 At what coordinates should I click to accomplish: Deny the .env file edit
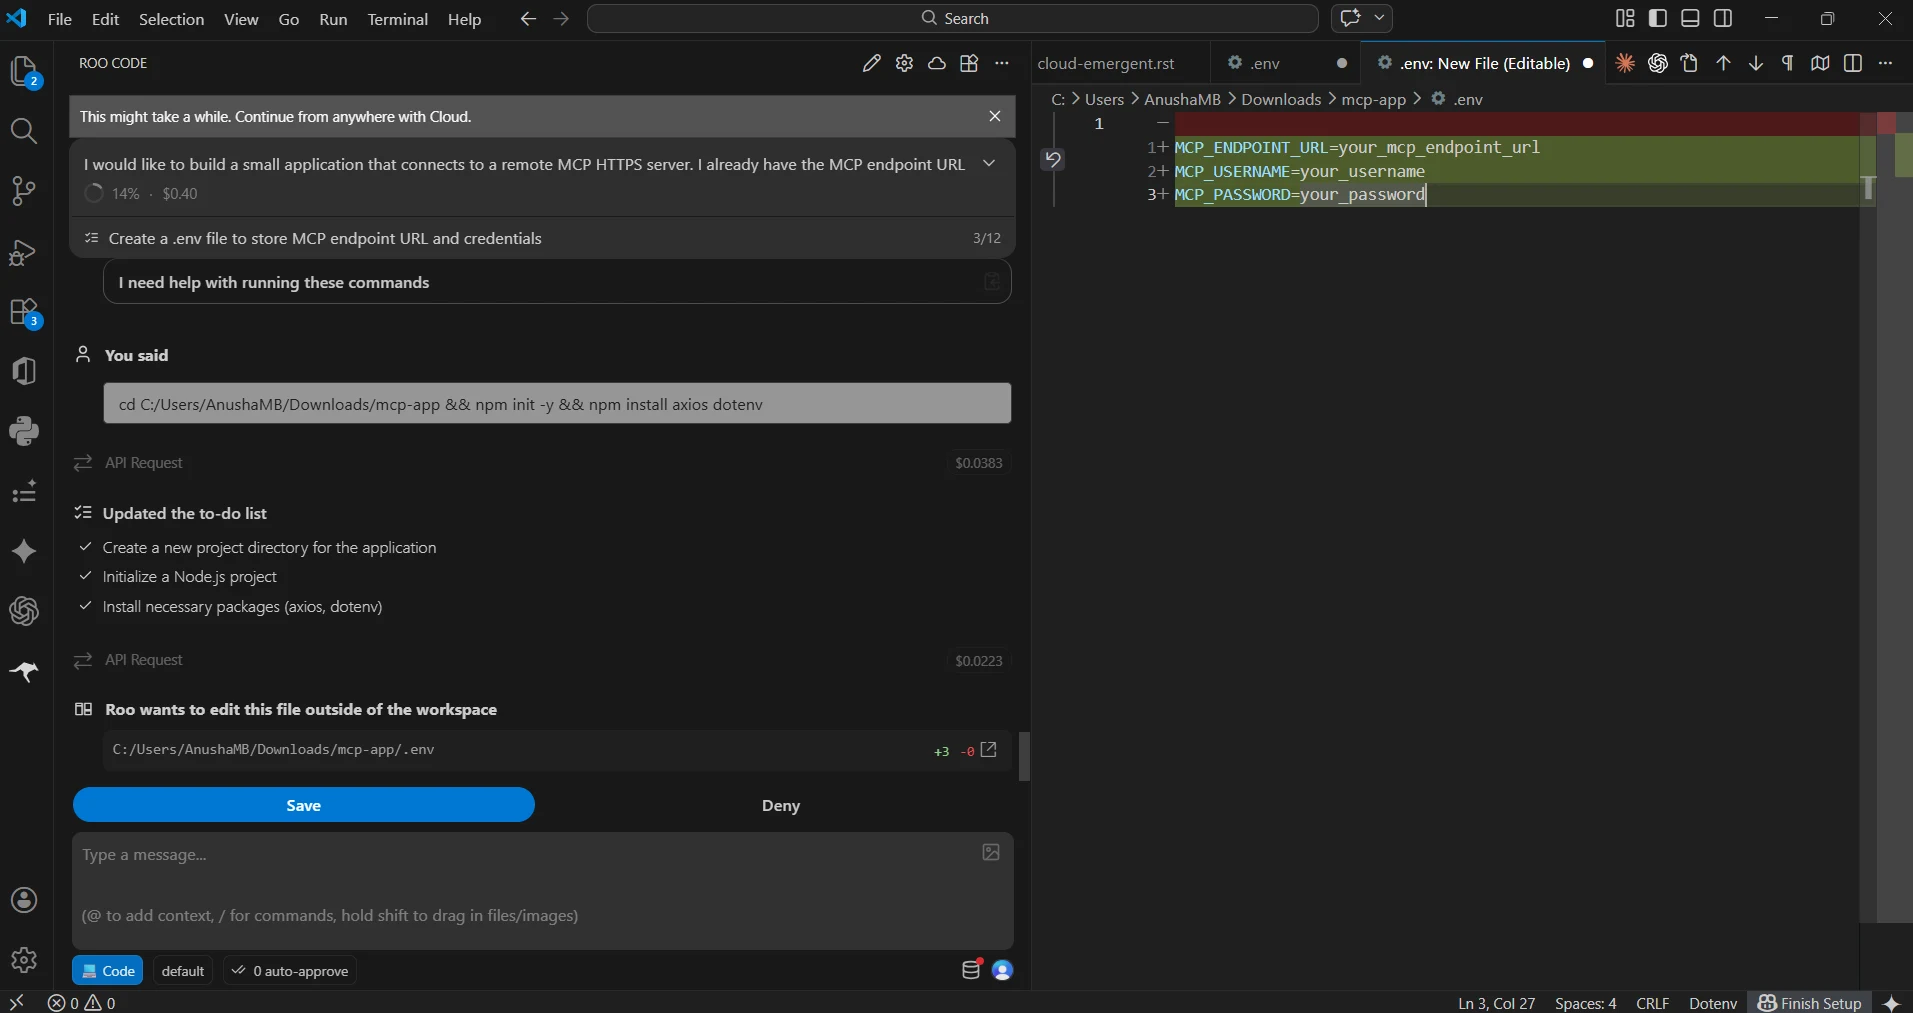780,805
